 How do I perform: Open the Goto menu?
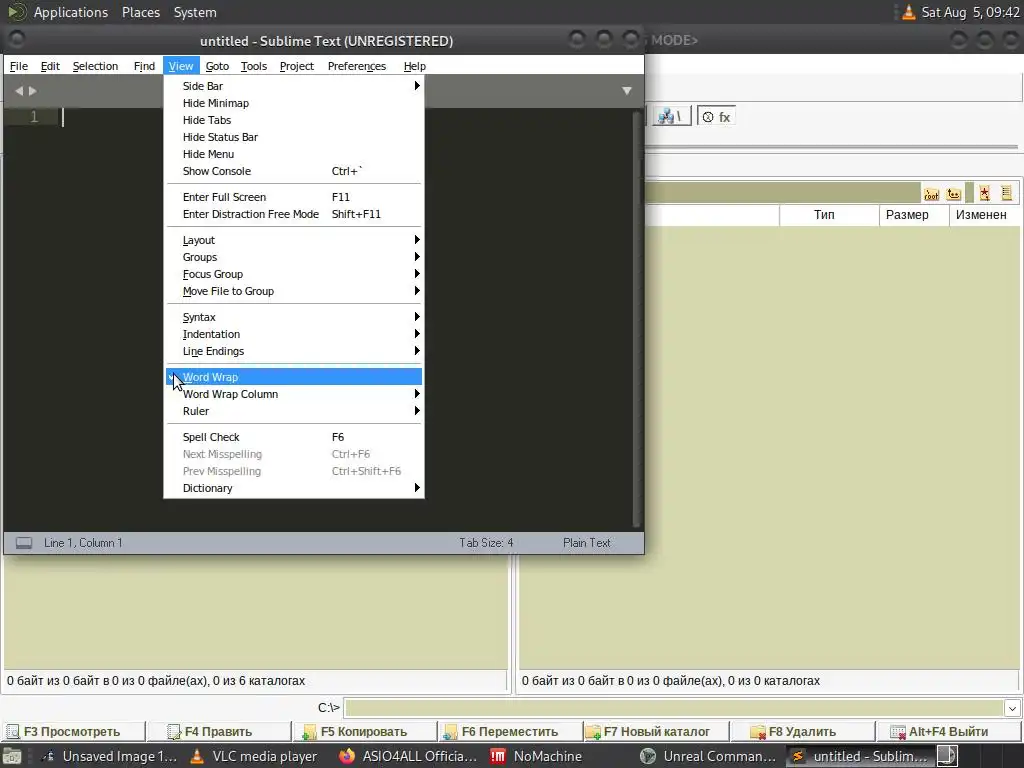click(x=217, y=66)
